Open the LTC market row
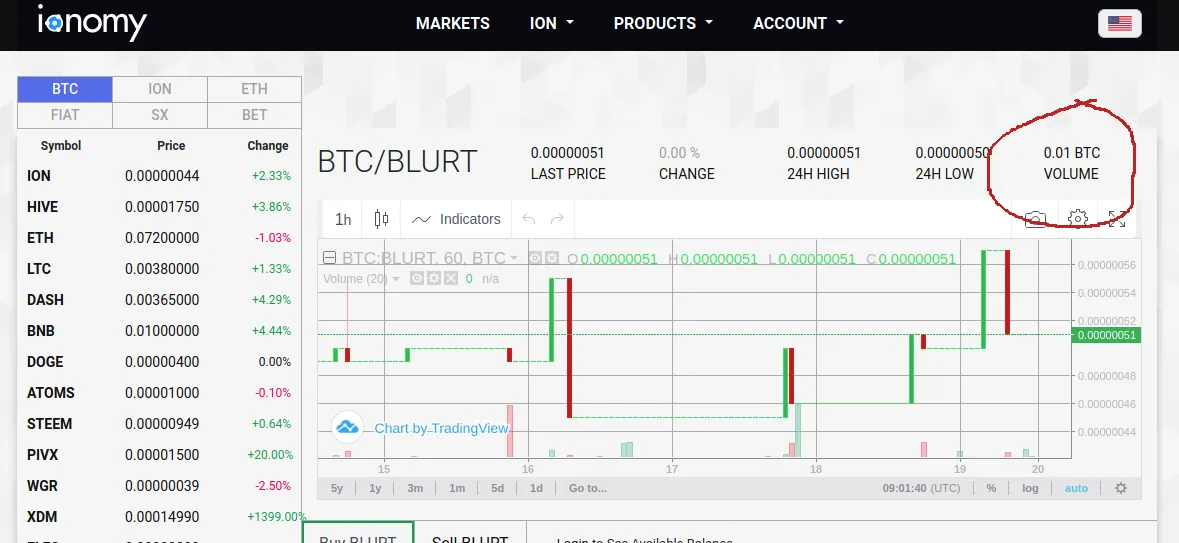1179x543 pixels. 159,268
